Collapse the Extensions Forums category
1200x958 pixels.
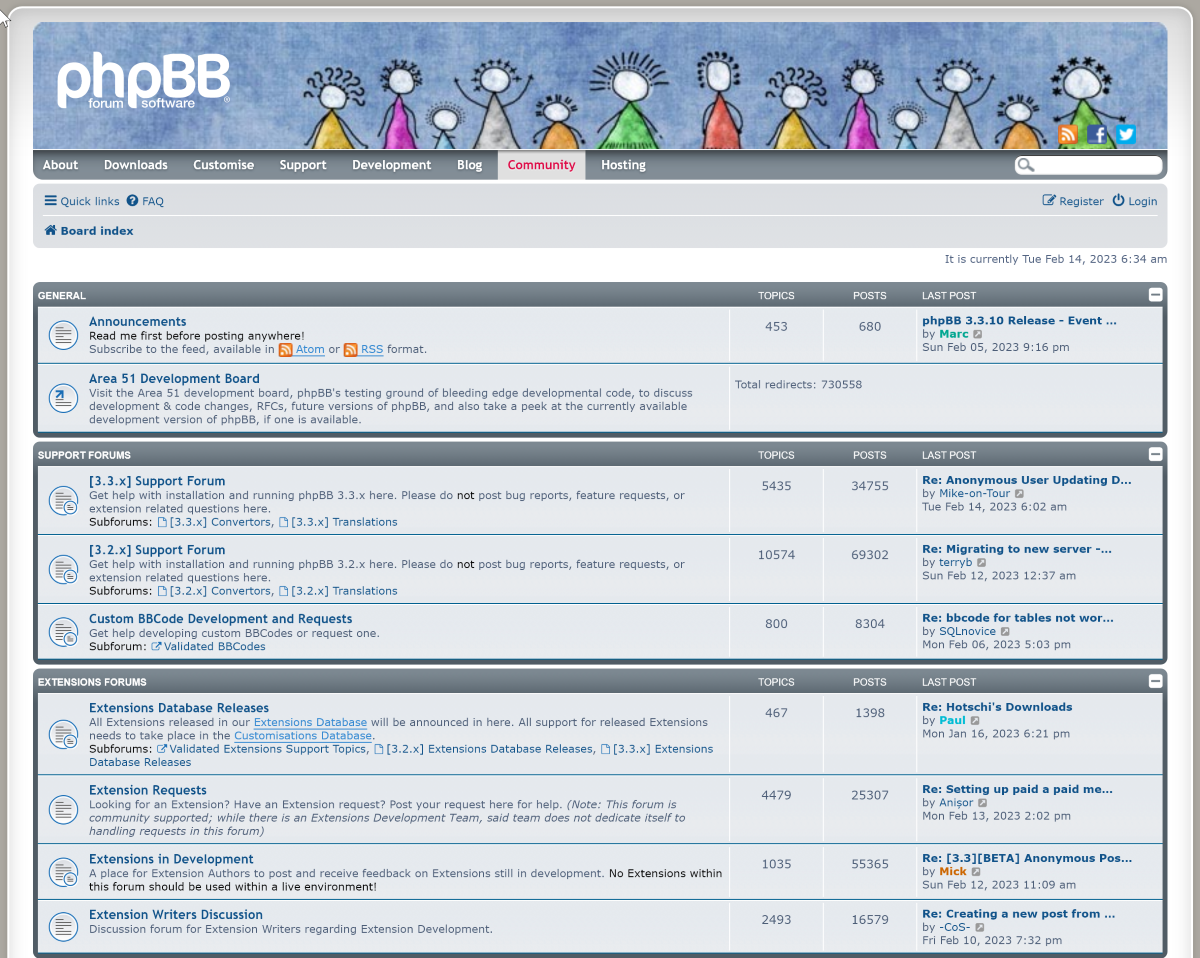pos(1155,681)
